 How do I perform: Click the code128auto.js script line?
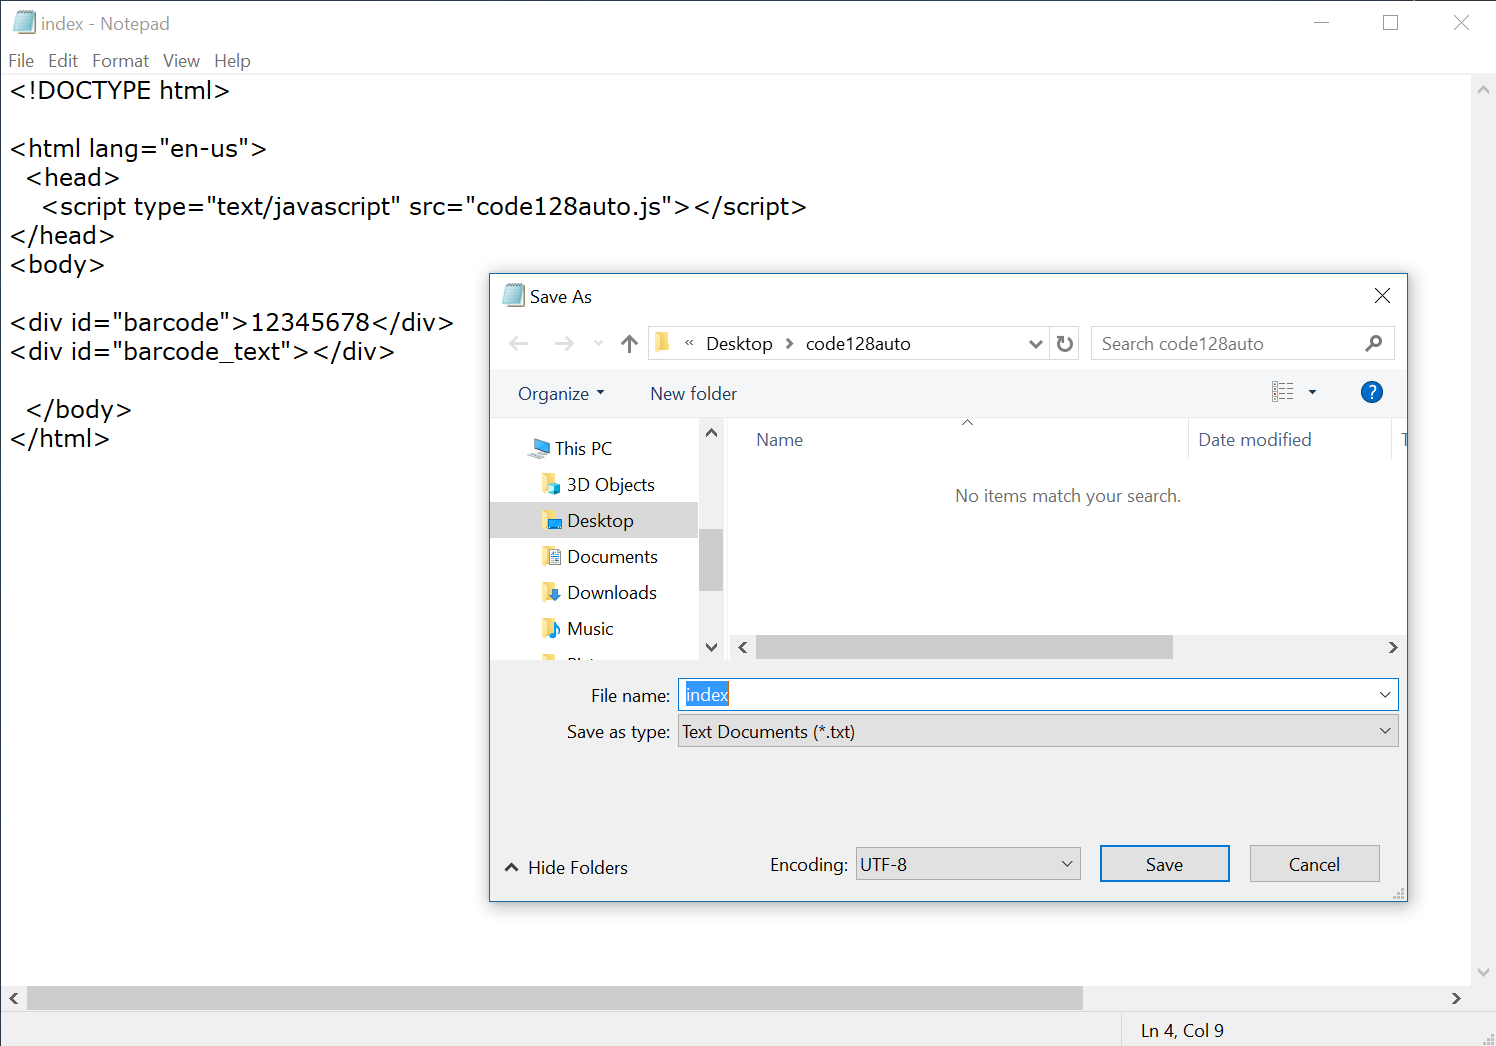(x=424, y=206)
